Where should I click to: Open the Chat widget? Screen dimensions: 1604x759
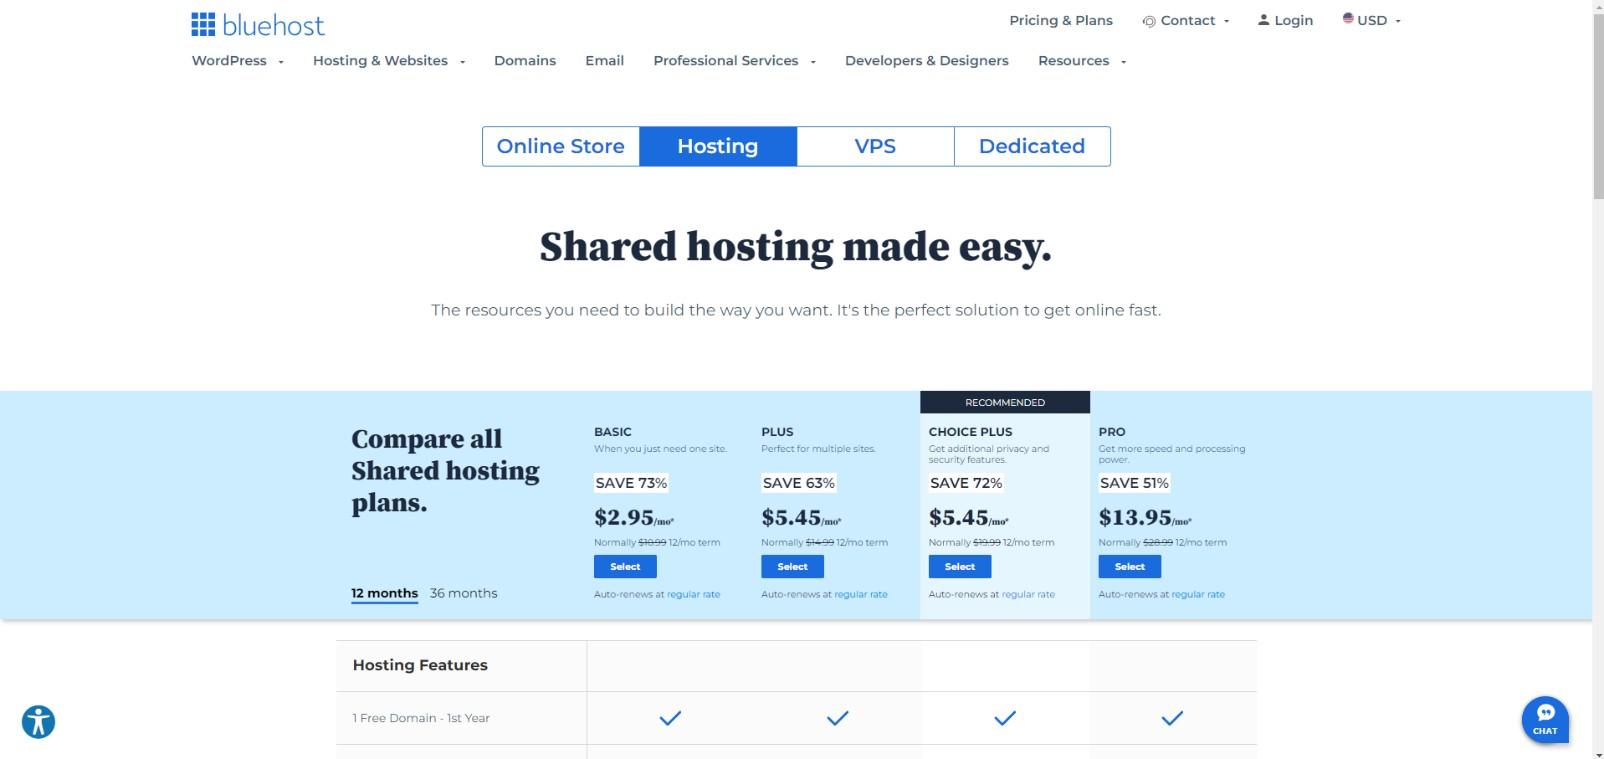coord(1545,719)
